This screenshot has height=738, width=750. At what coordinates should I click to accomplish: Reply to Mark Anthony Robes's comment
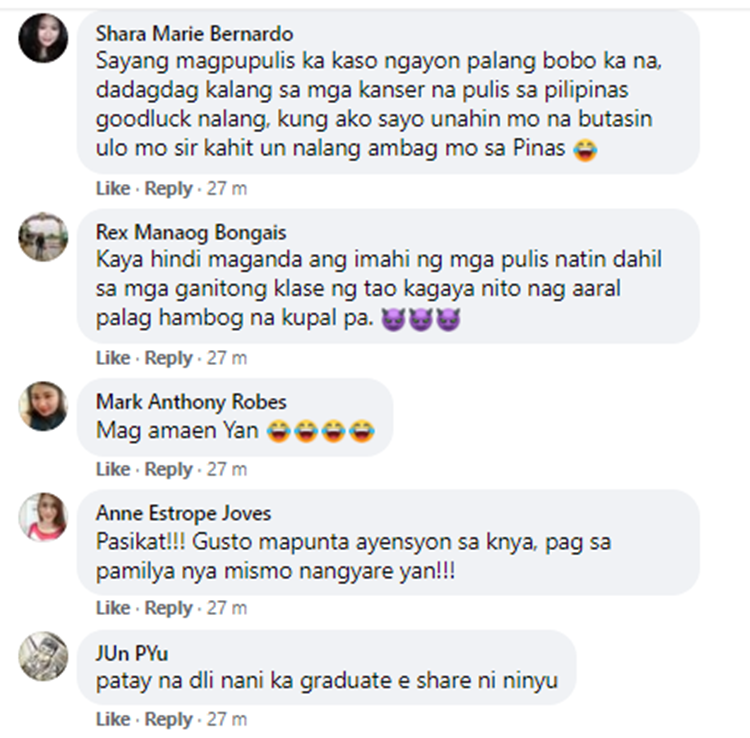click(168, 469)
